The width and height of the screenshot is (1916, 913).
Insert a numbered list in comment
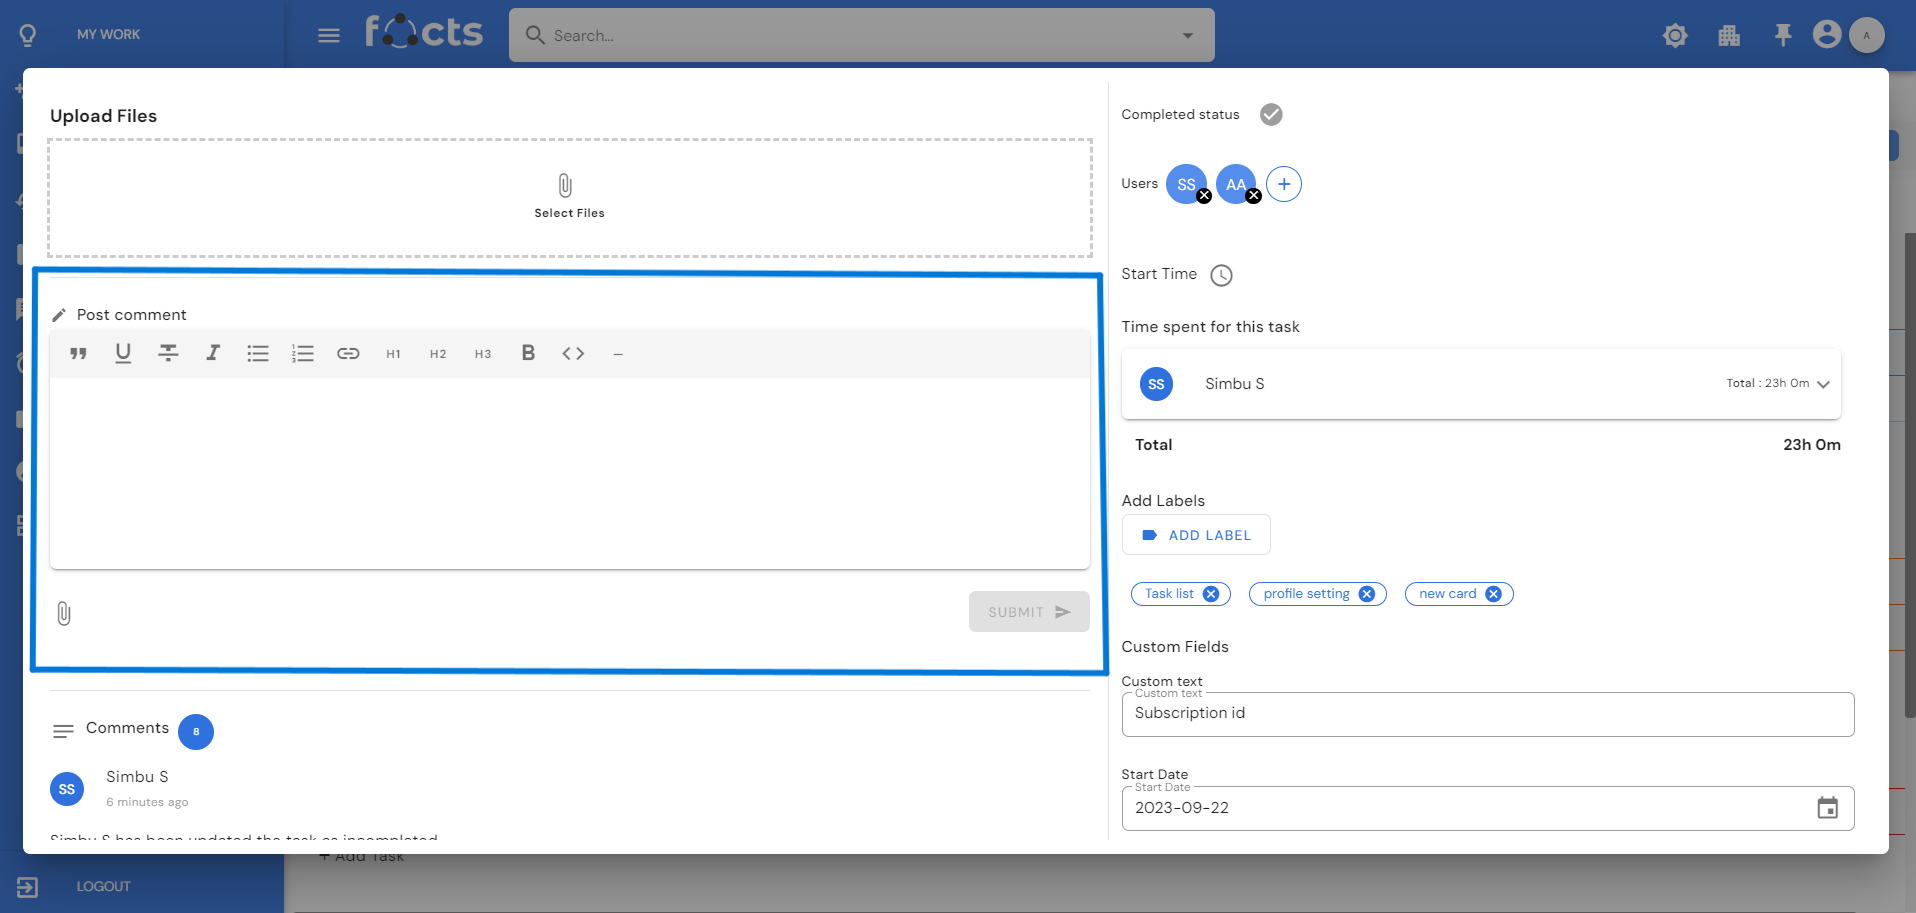[303, 353]
